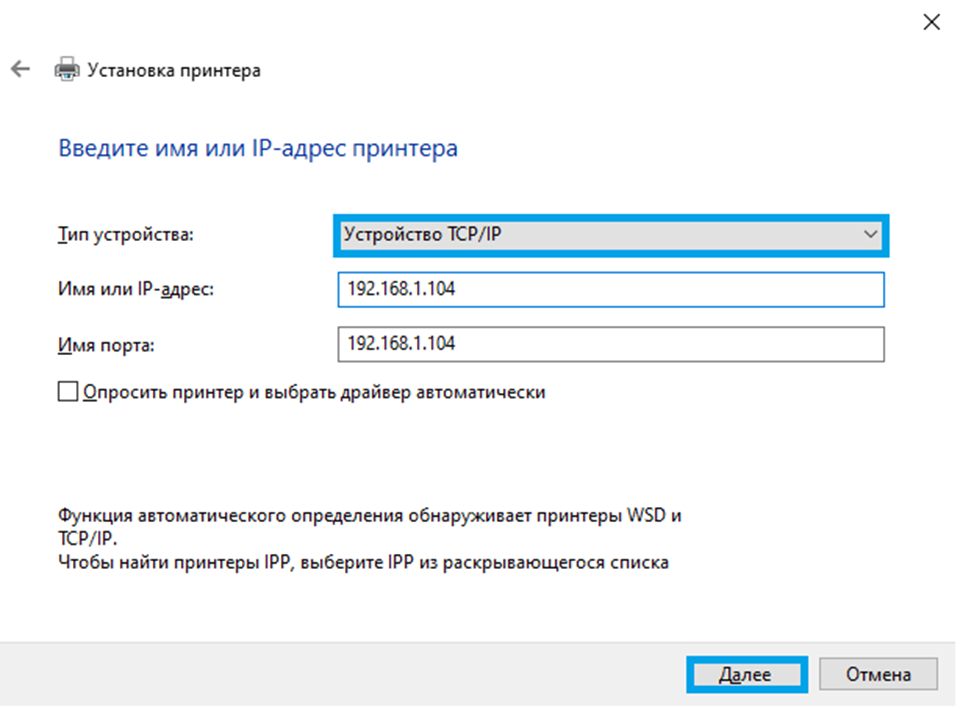Screen dimensions: 960x709
Task: Expand the chevron on Устройство TCP/IP dropdown
Action: 869,235
